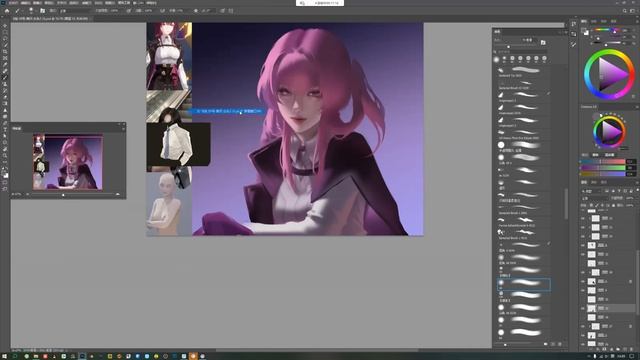Open the brush blending mode dropdown in options bar
640x360 pixels.
click(75, 11)
